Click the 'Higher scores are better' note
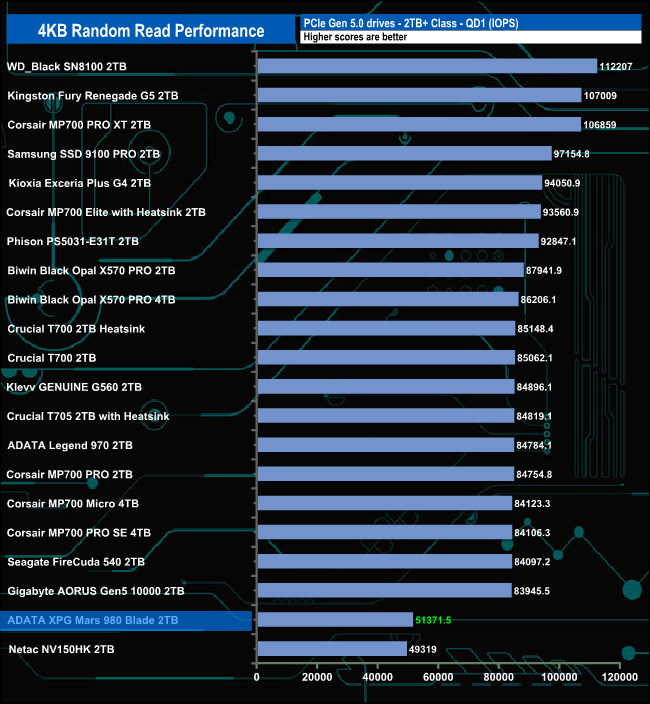The image size is (650, 704). click(x=355, y=37)
